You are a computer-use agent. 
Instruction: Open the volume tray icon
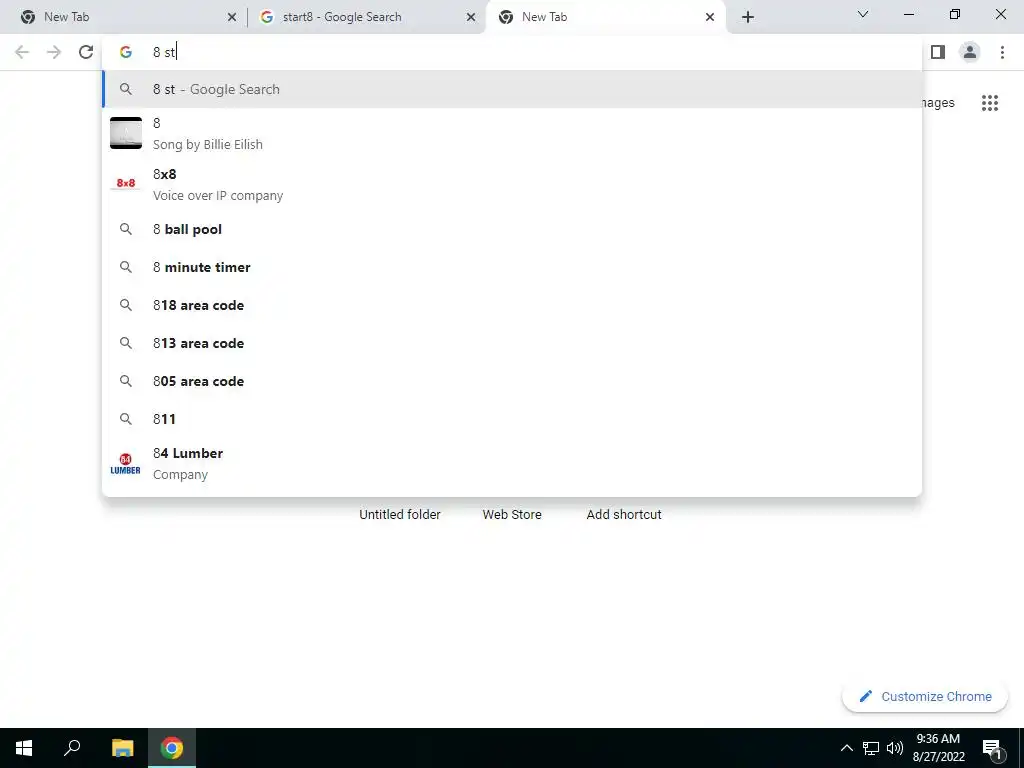point(895,748)
